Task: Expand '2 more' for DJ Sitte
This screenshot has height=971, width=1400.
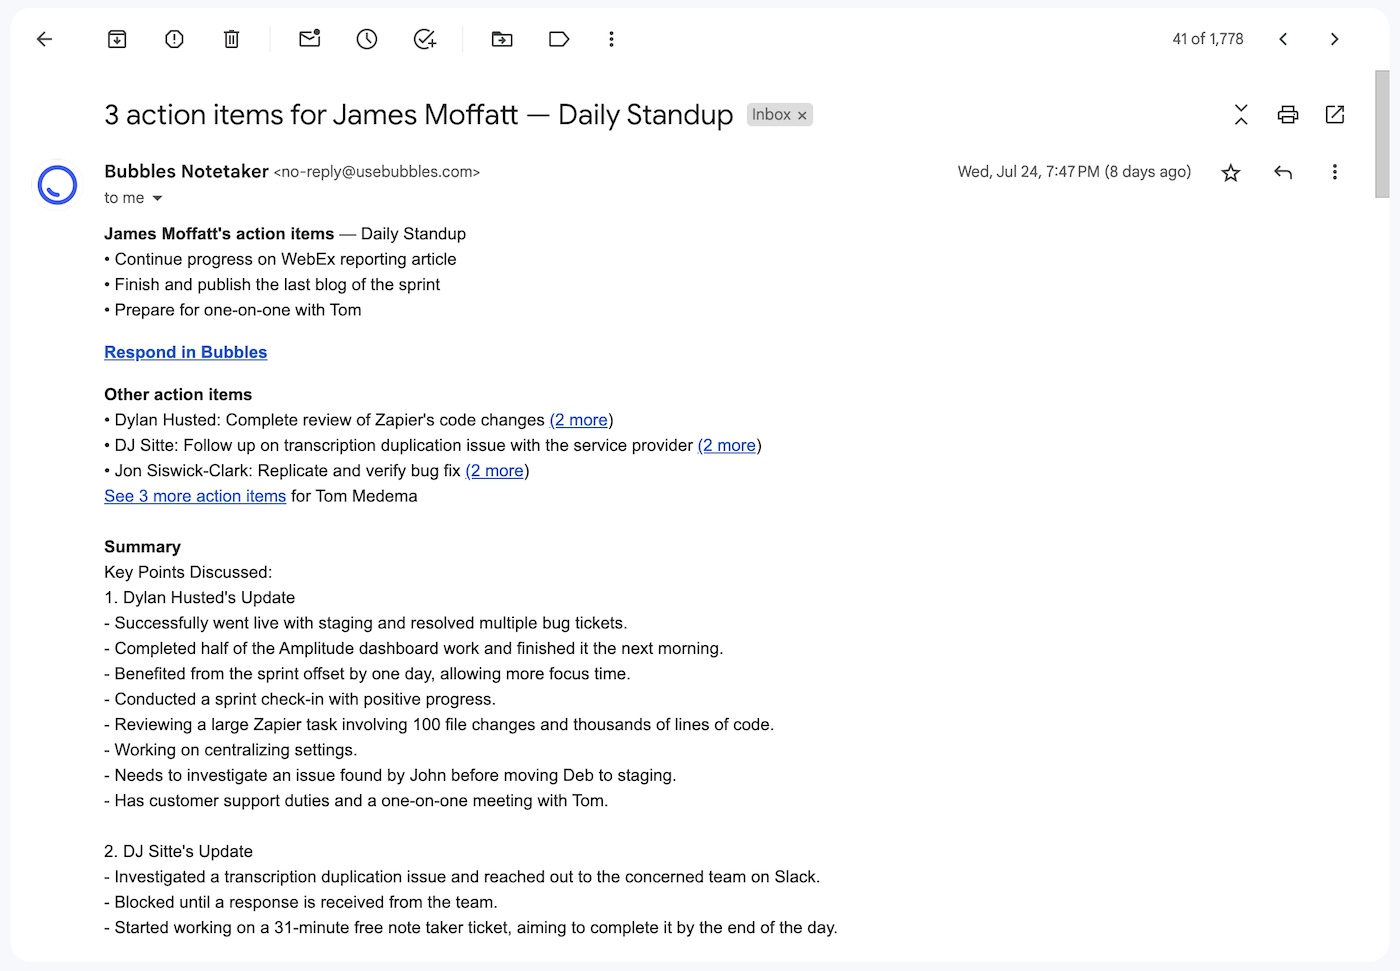Action: pyautogui.click(x=727, y=445)
